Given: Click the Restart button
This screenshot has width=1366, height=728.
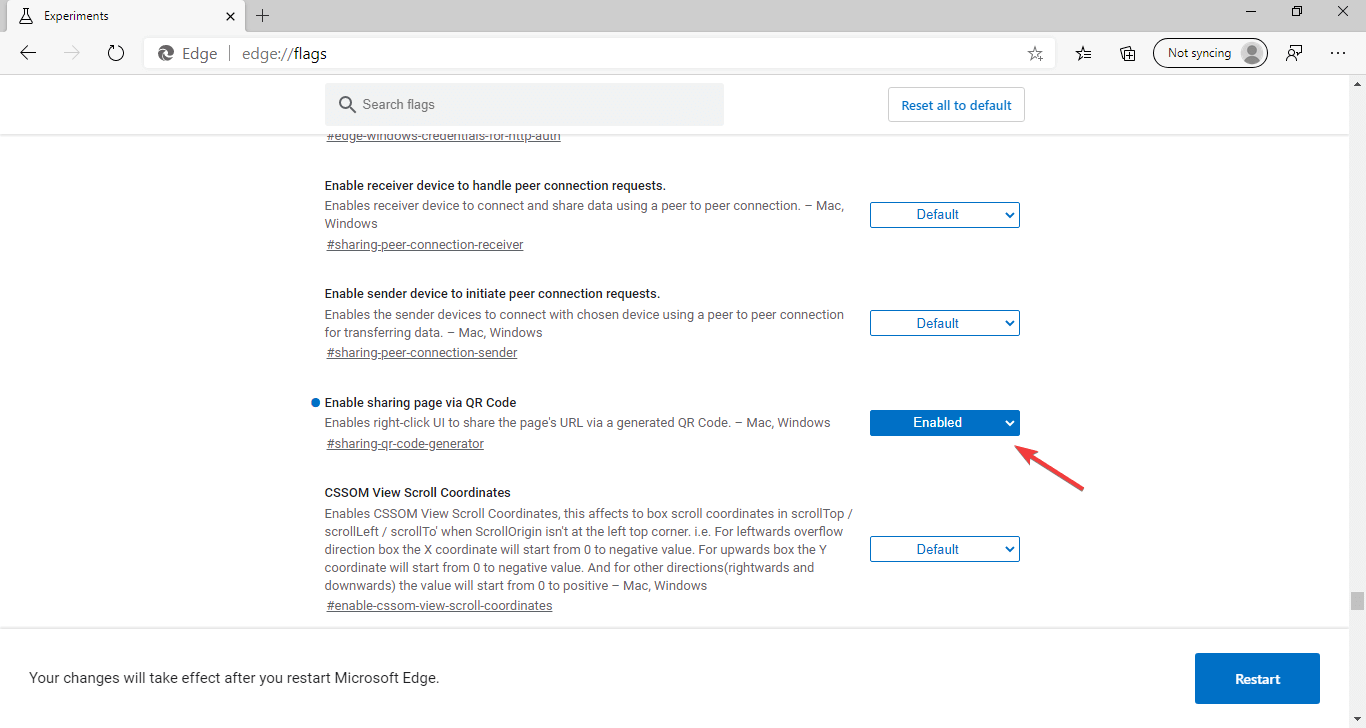Looking at the screenshot, I should [1257, 678].
